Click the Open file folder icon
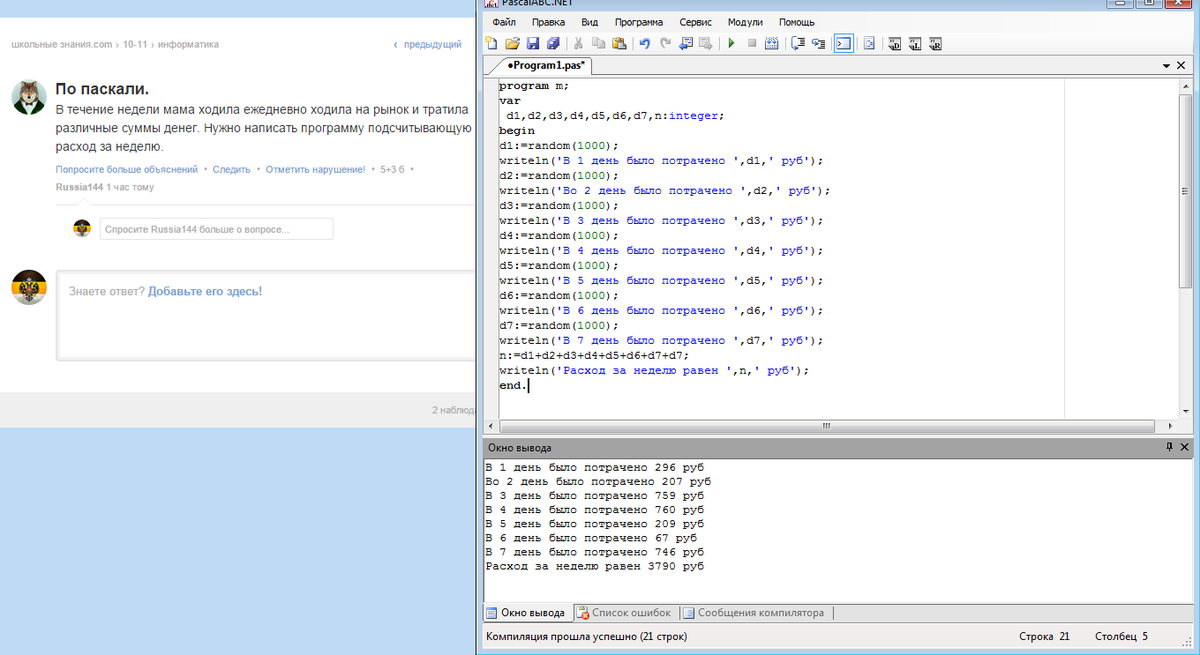The width and height of the screenshot is (1200, 655). click(x=512, y=43)
